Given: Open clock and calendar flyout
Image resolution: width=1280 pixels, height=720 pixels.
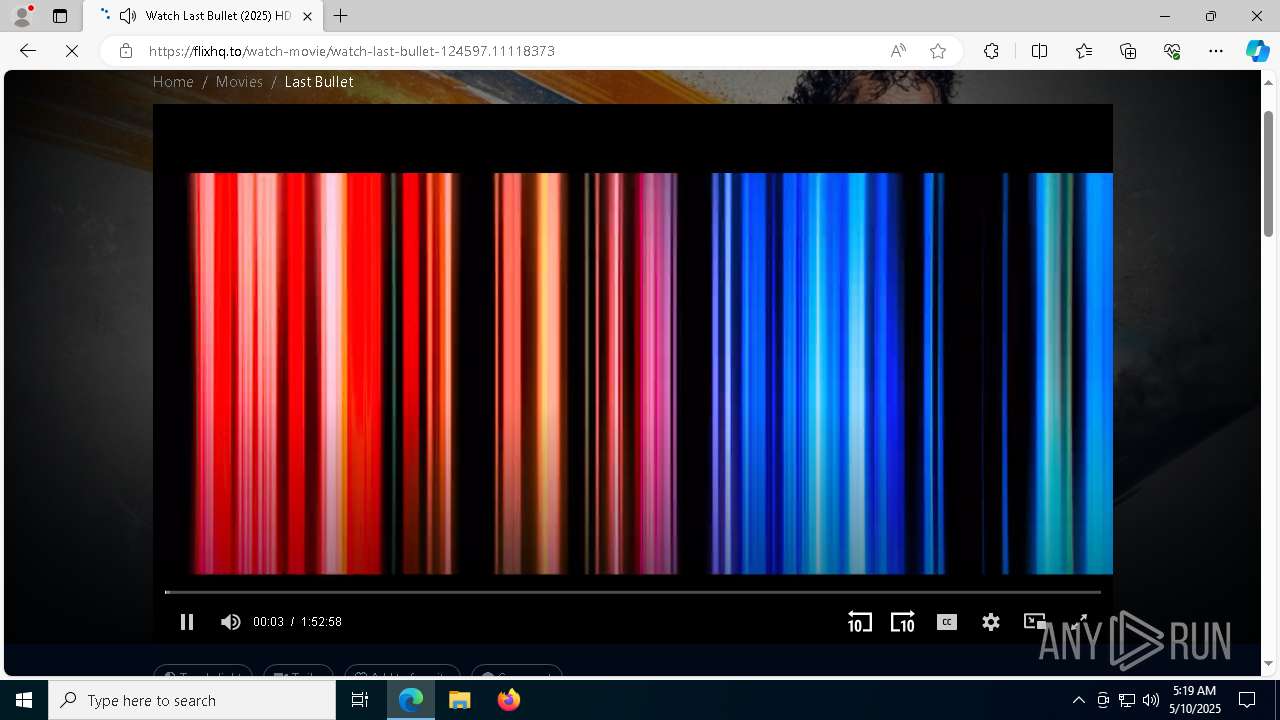Looking at the screenshot, I should (1196, 700).
